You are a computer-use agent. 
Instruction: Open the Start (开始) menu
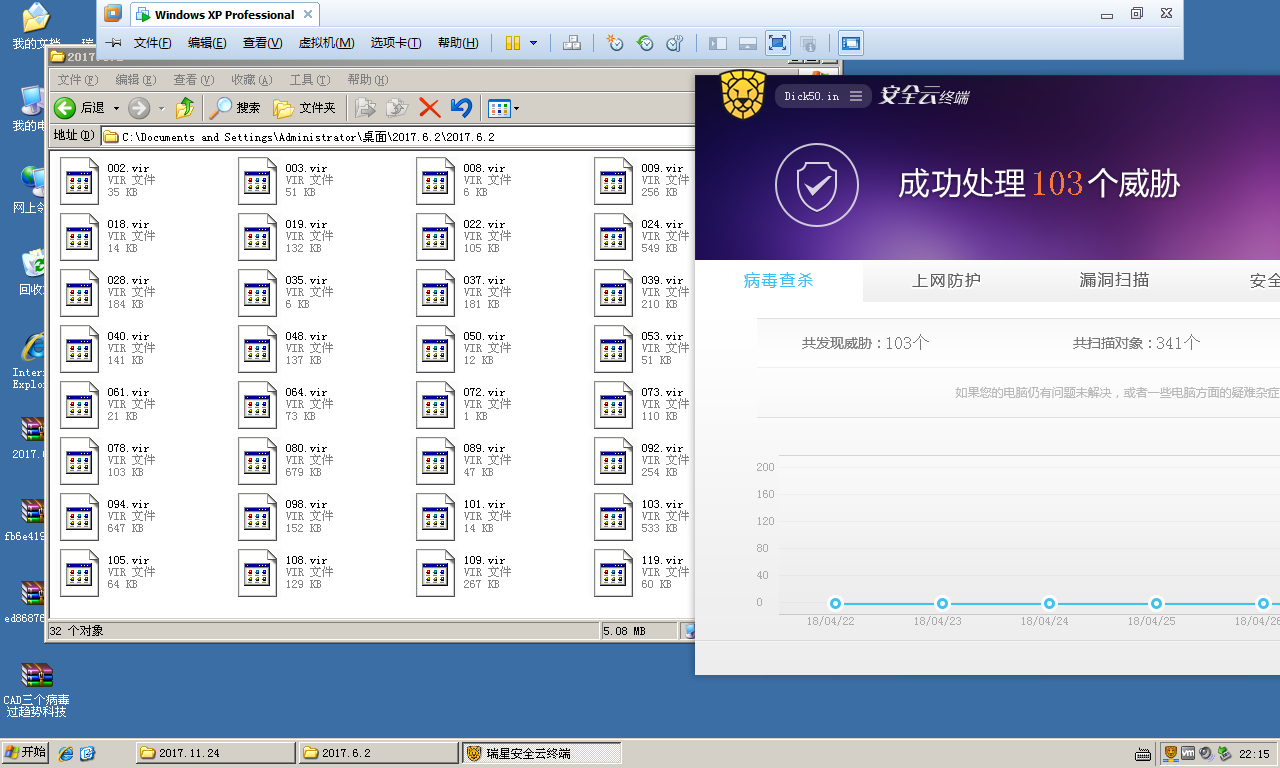(26, 753)
